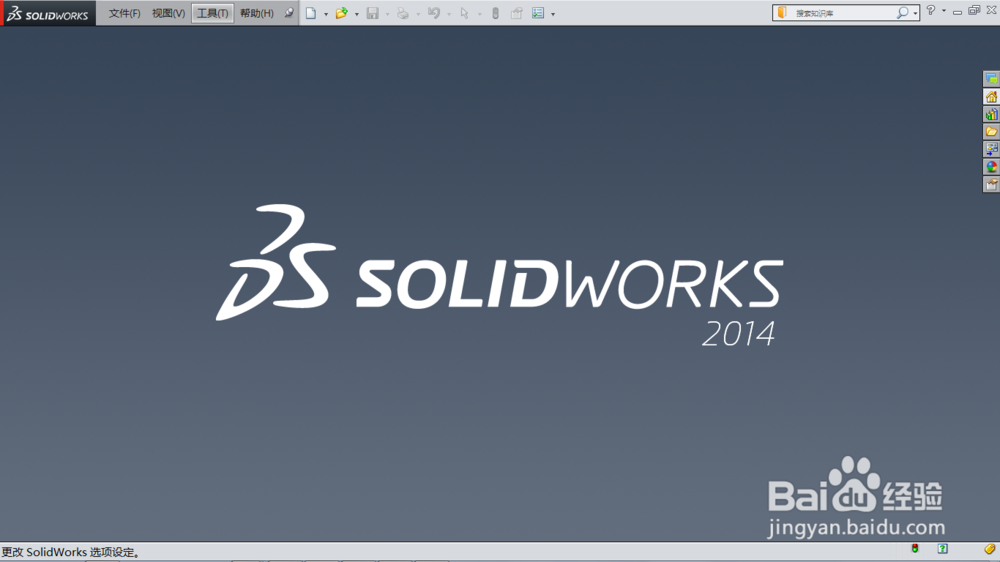The image size is (1000, 562).
Task: Expand the search type dropdown arrow
Action: coord(915,13)
